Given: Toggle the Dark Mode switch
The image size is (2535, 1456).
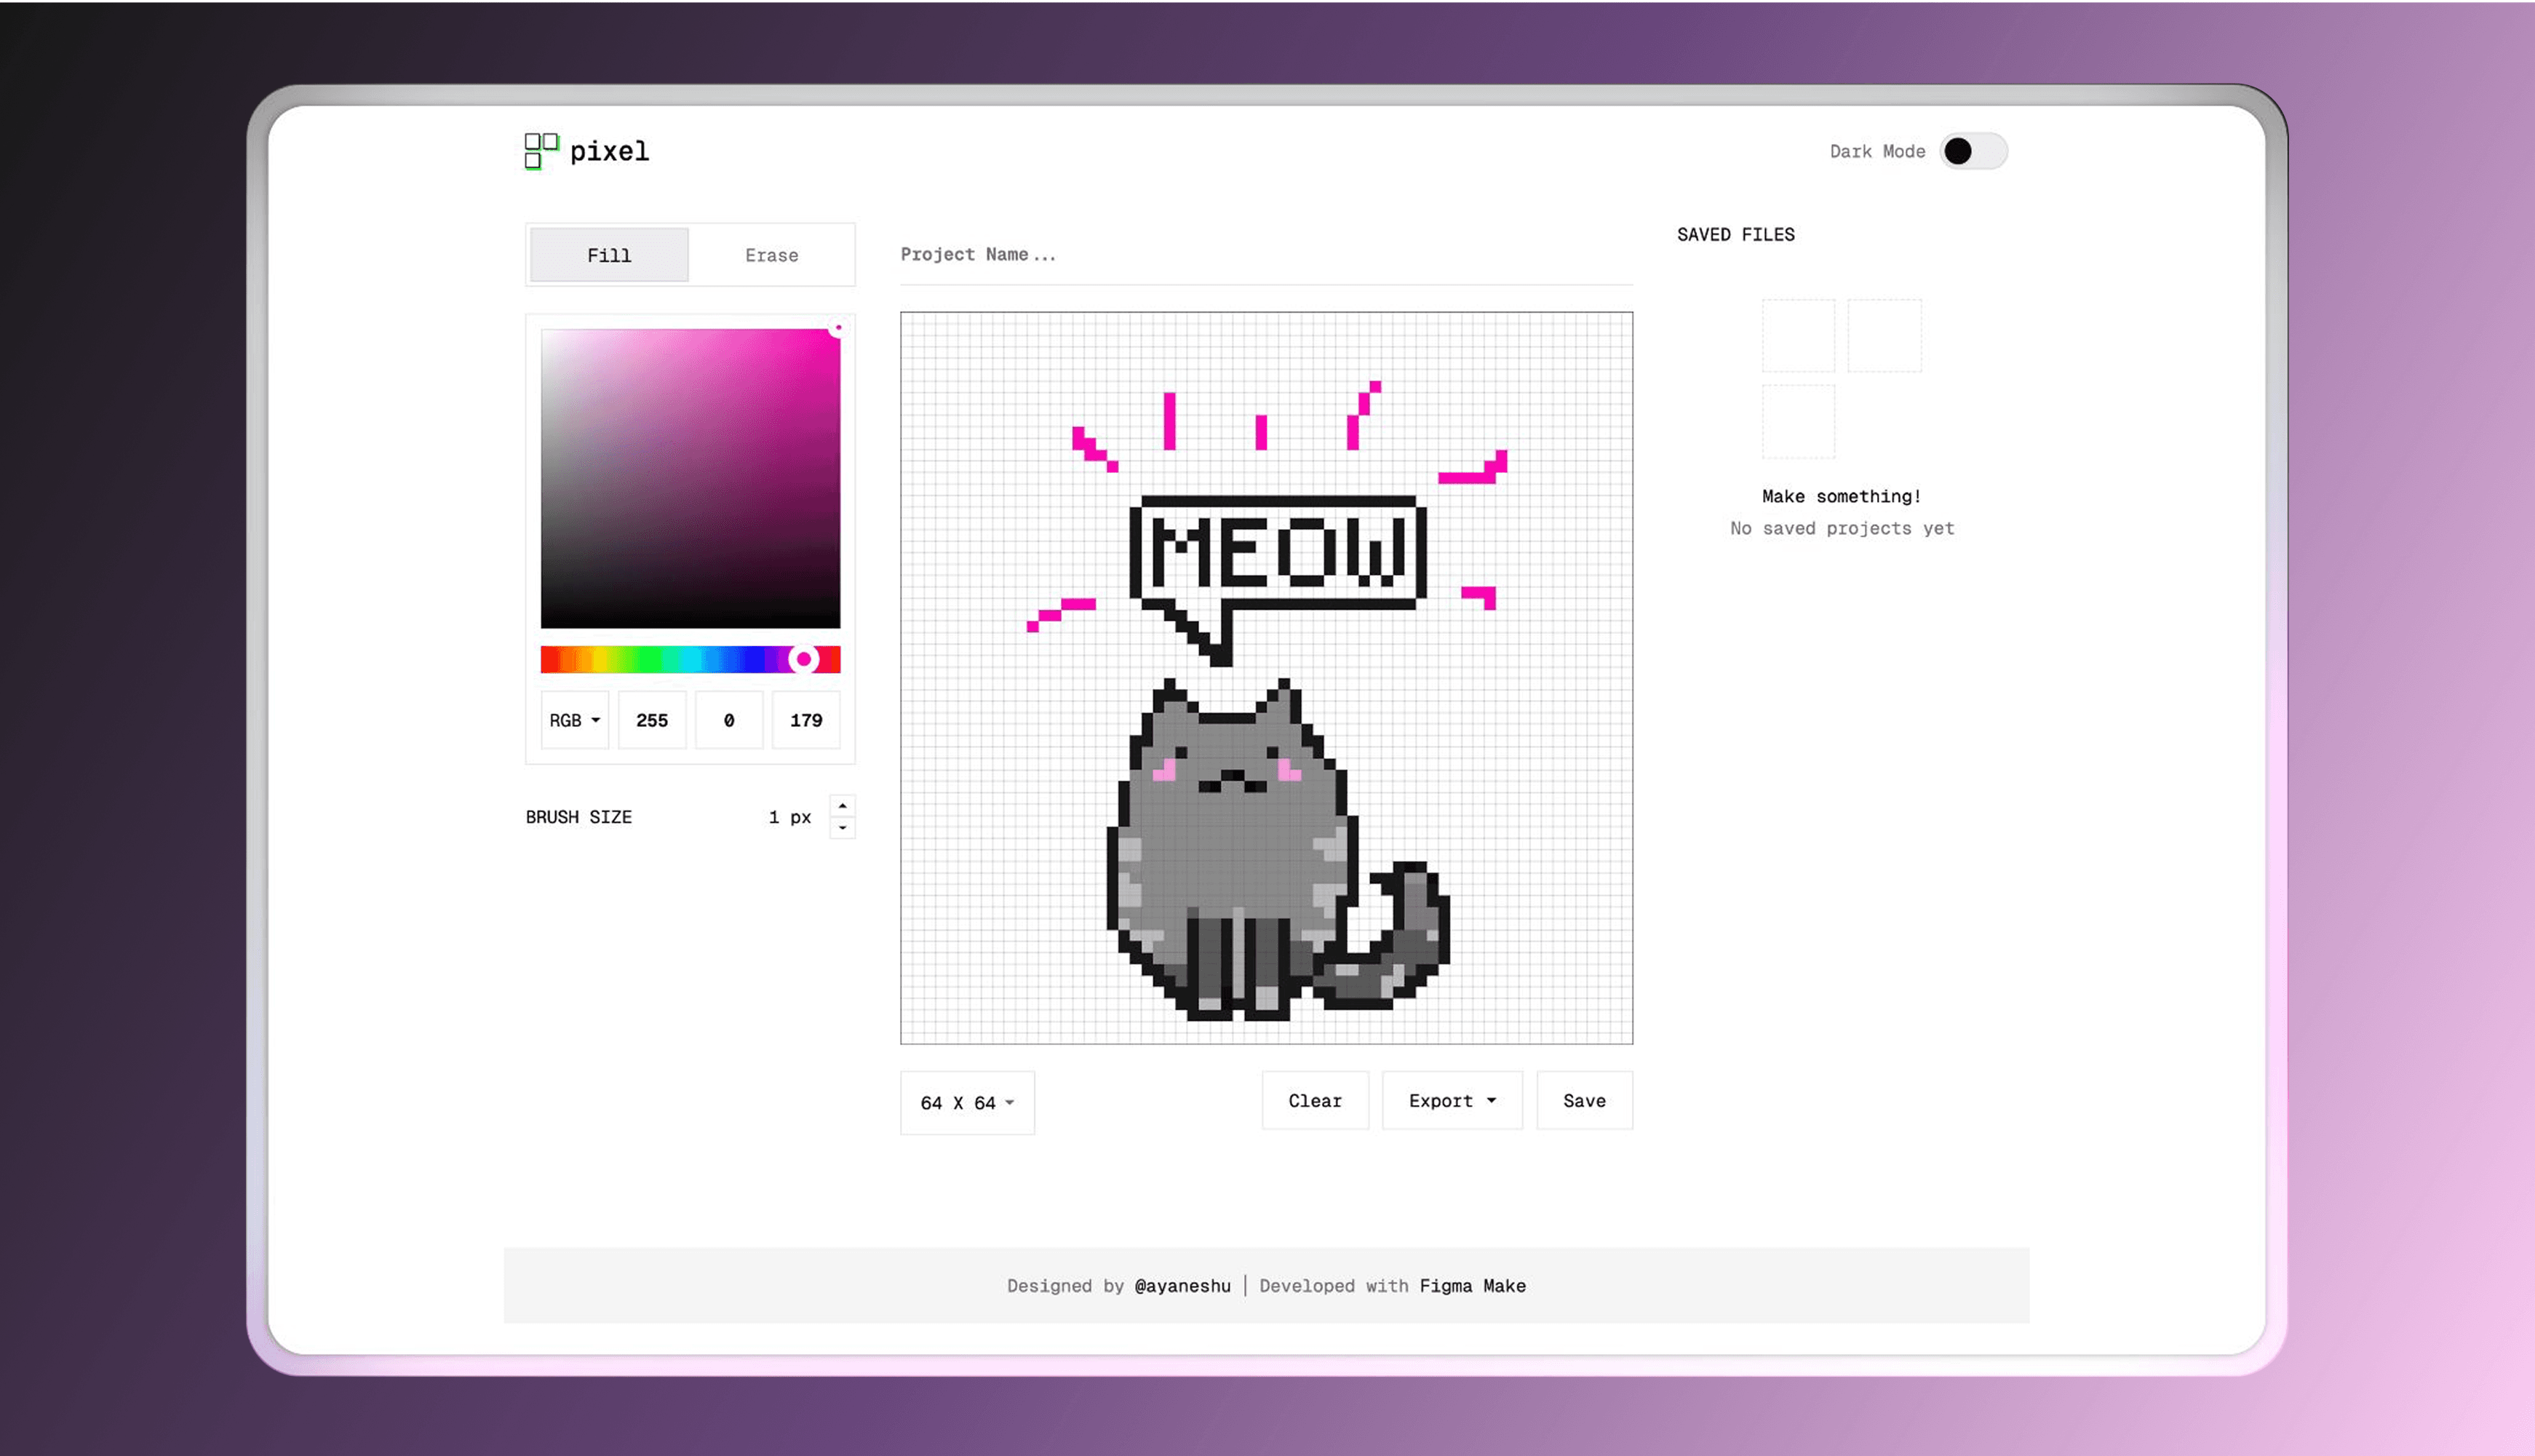Looking at the screenshot, I should coord(1973,151).
